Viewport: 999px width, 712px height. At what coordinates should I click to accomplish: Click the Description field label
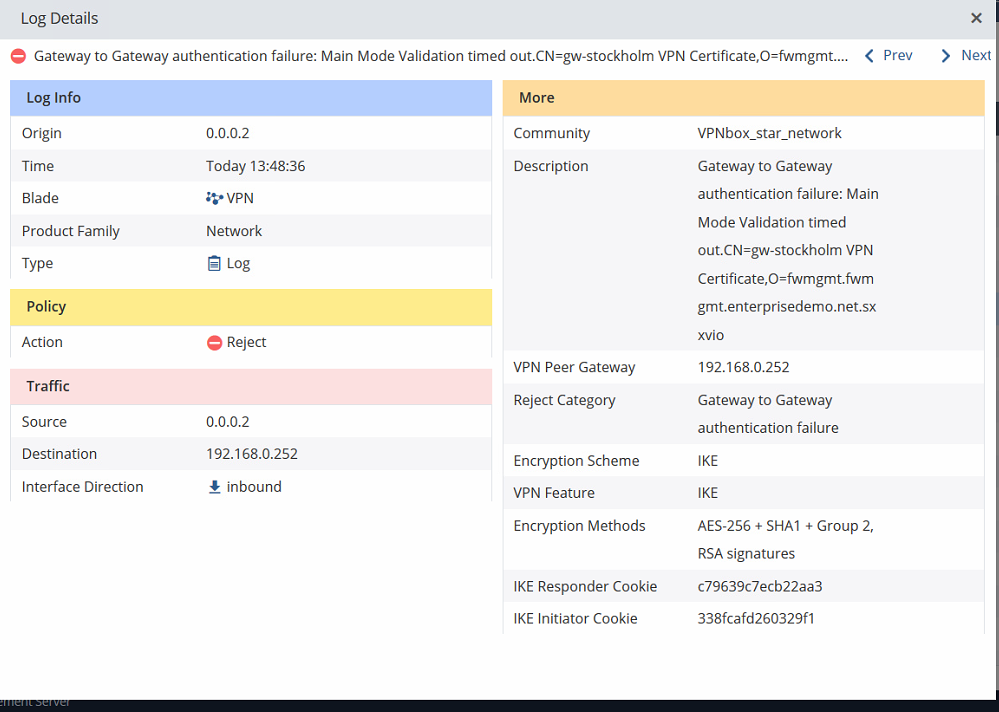pyautogui.click(x=551, y=166)
